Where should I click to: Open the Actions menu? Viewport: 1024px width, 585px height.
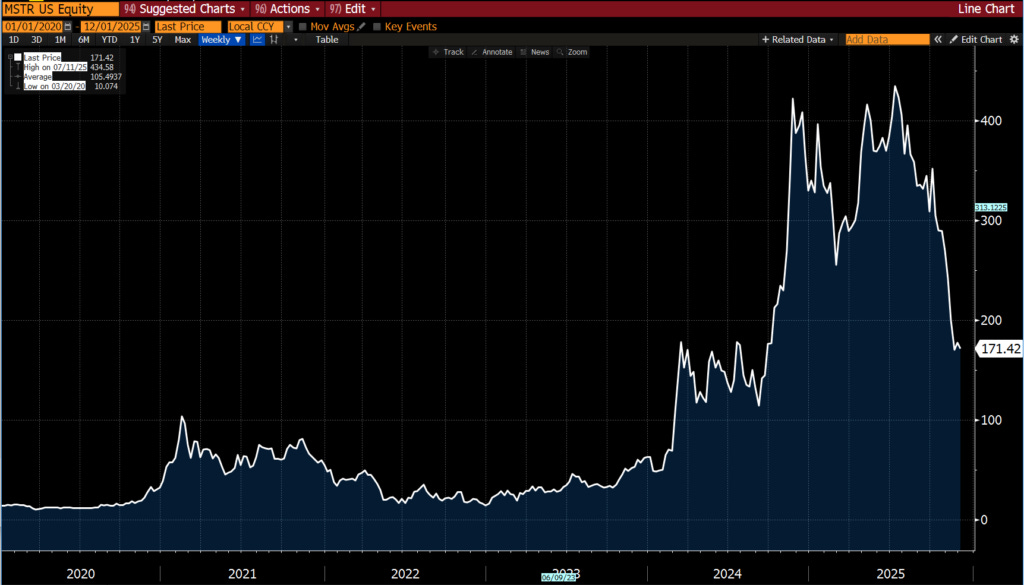tap(289, 9)
